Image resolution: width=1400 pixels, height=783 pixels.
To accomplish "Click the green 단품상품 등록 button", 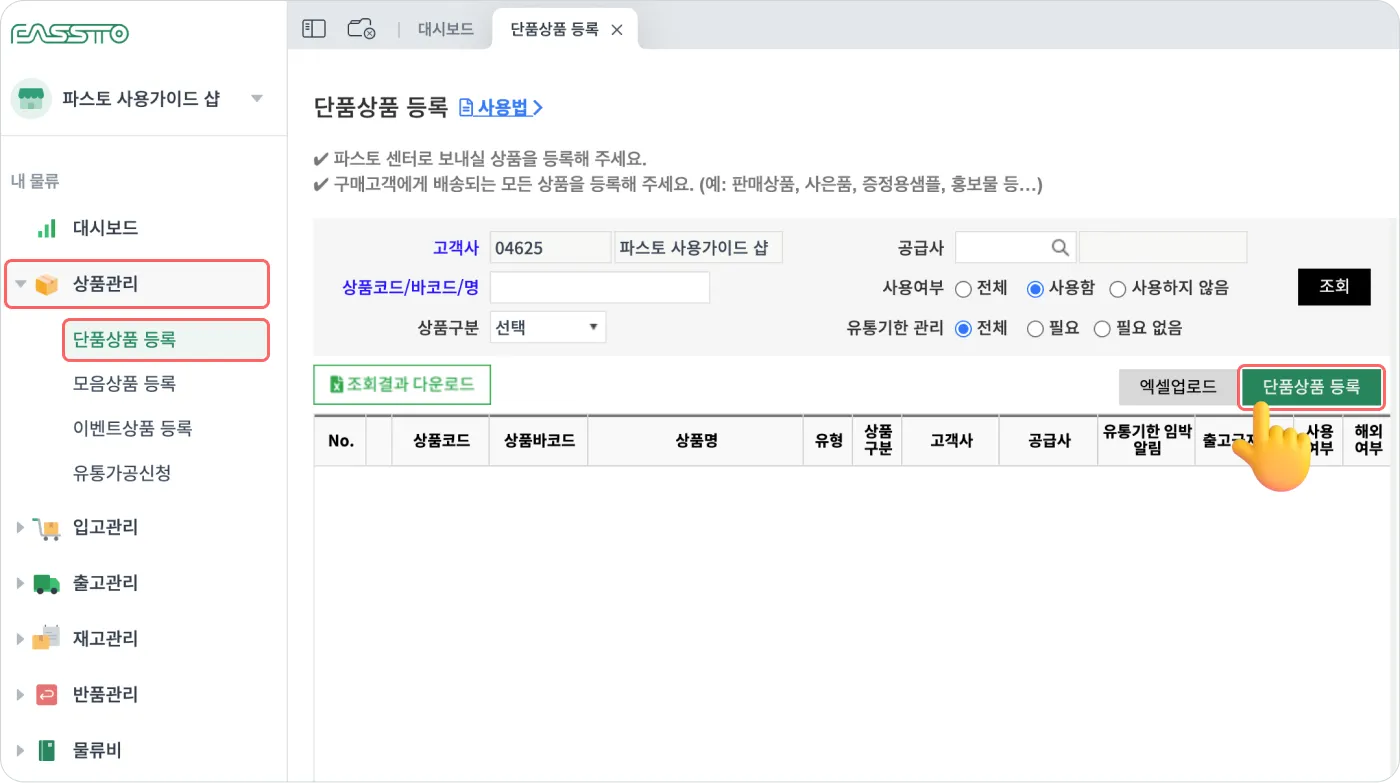I will 1312,387.
